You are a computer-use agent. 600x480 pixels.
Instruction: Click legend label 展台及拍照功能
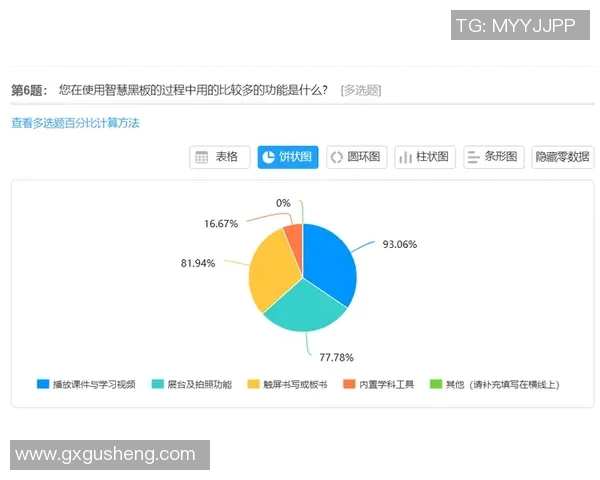pos(200,384)
